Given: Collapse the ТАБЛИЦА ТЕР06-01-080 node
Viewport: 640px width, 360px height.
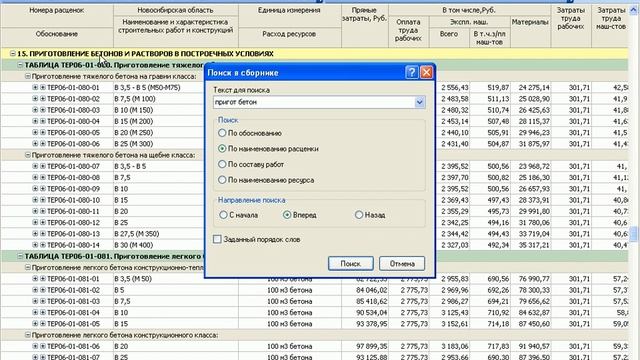Looking at the screenshot, I should pos(20,65).
